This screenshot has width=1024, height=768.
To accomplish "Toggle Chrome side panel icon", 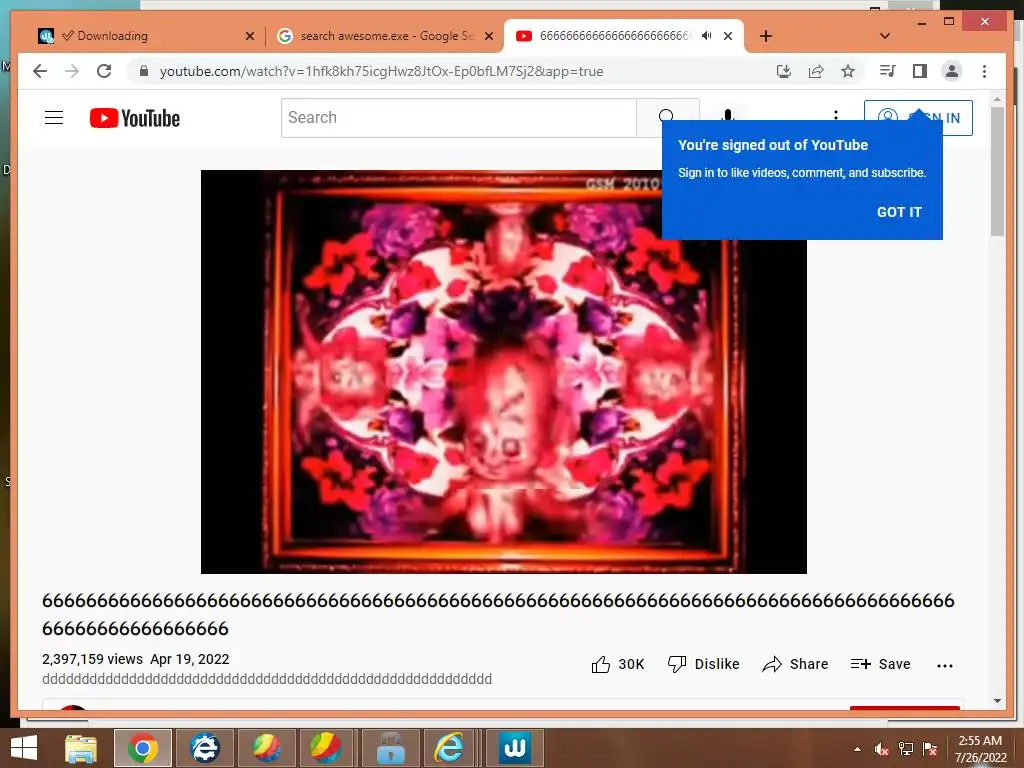I will tap(920, 71).
